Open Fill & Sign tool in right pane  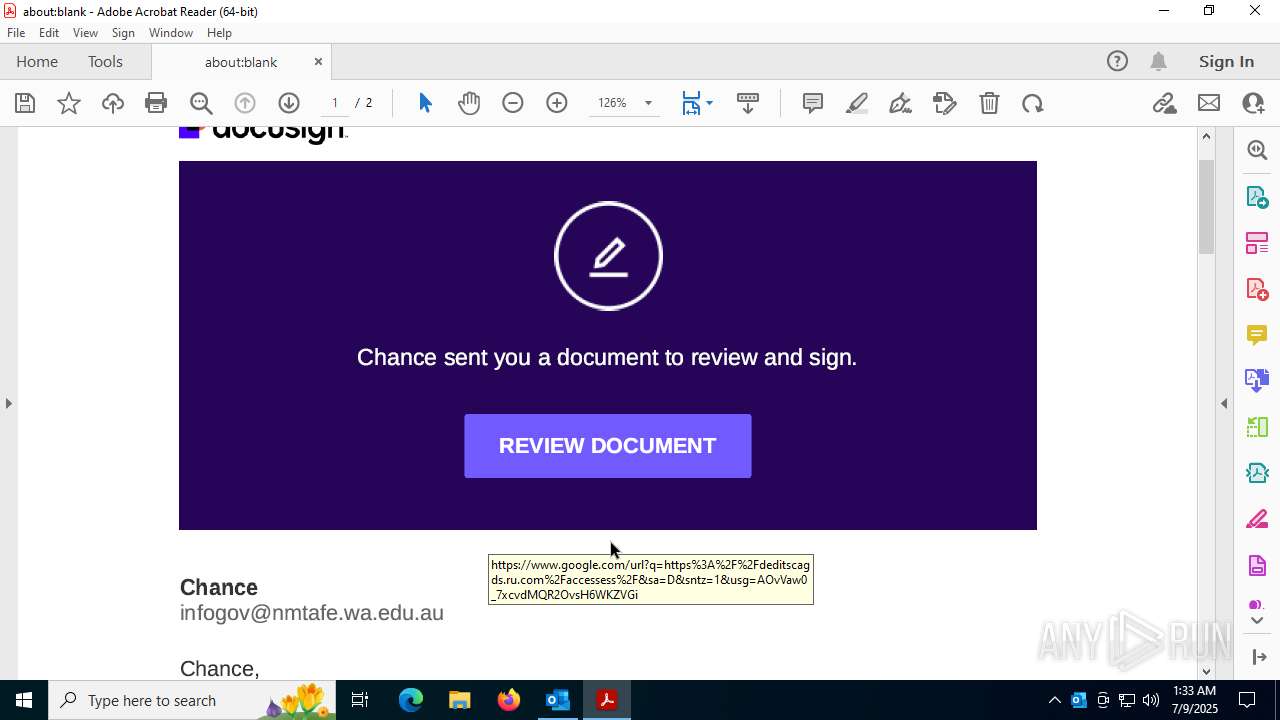tap(1257, 519)
